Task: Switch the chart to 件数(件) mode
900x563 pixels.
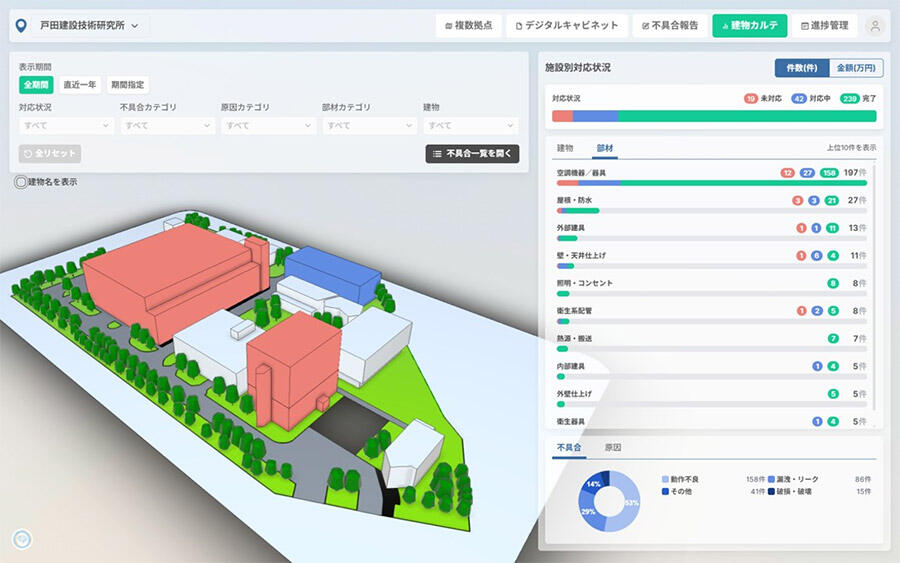Action: click(x=802, y=68)
